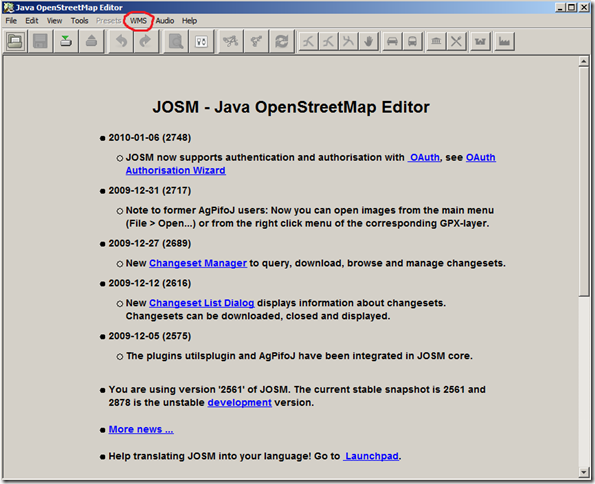The height and width of the screenshot is (484, 595).
Task: Open the Tools menu
Action: coord(79,21)
